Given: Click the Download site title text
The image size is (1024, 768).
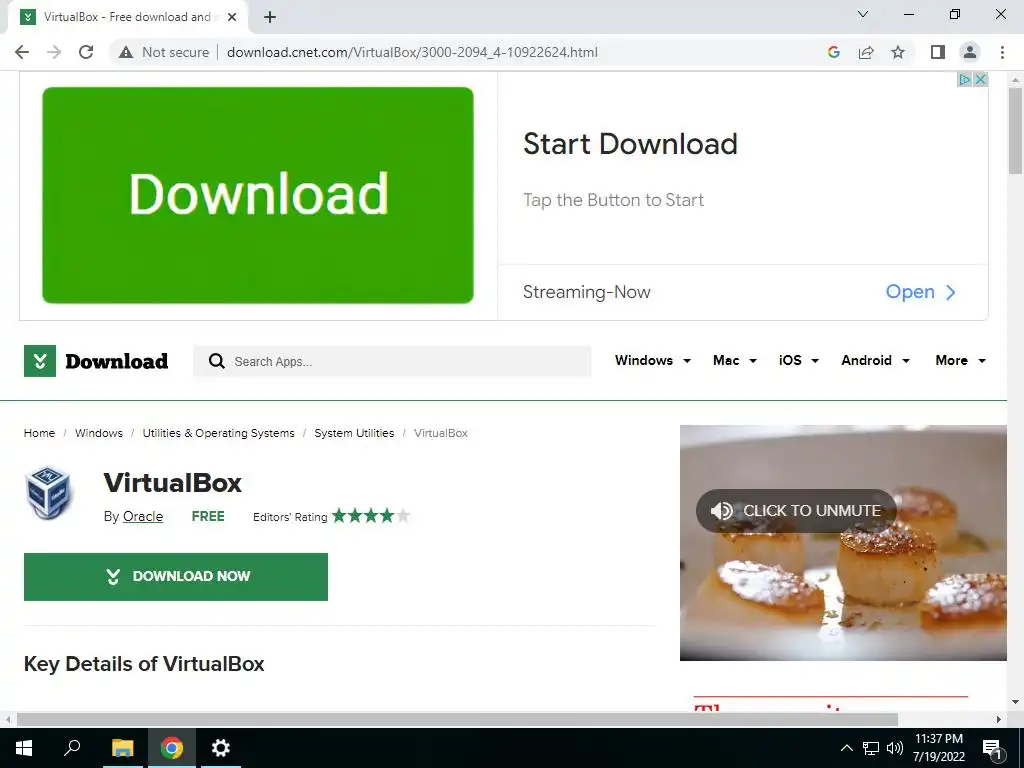Looking at the screenshot, I should (116, 361).
